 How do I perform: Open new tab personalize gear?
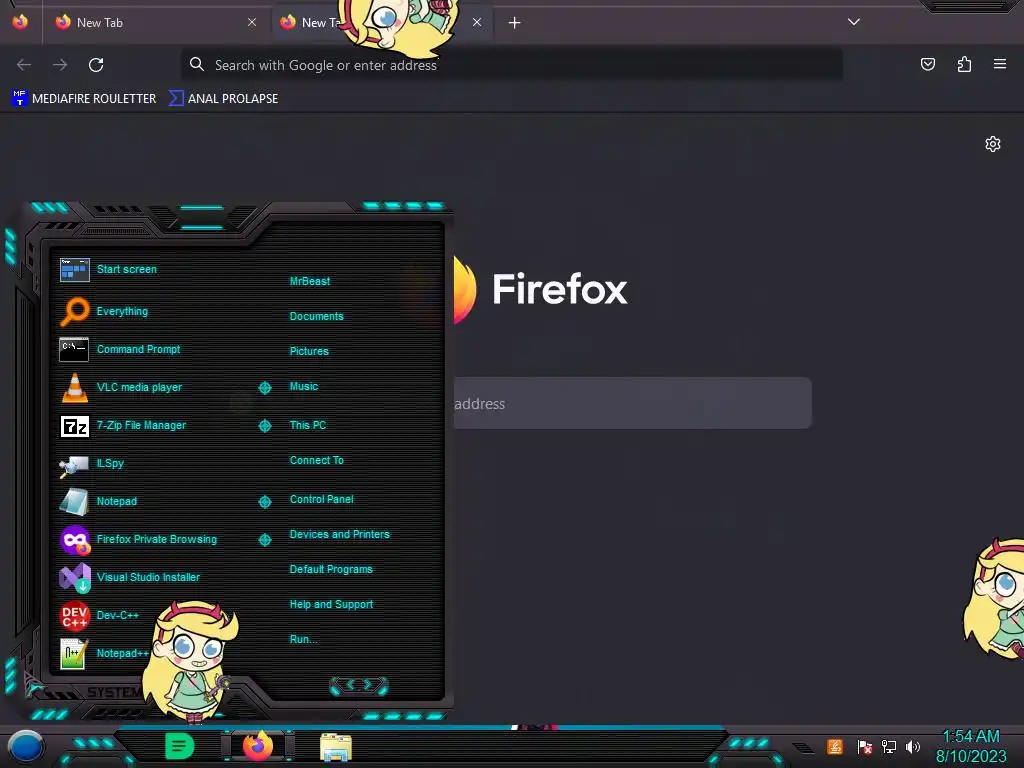pyautogui.click(x=993, y=144)
